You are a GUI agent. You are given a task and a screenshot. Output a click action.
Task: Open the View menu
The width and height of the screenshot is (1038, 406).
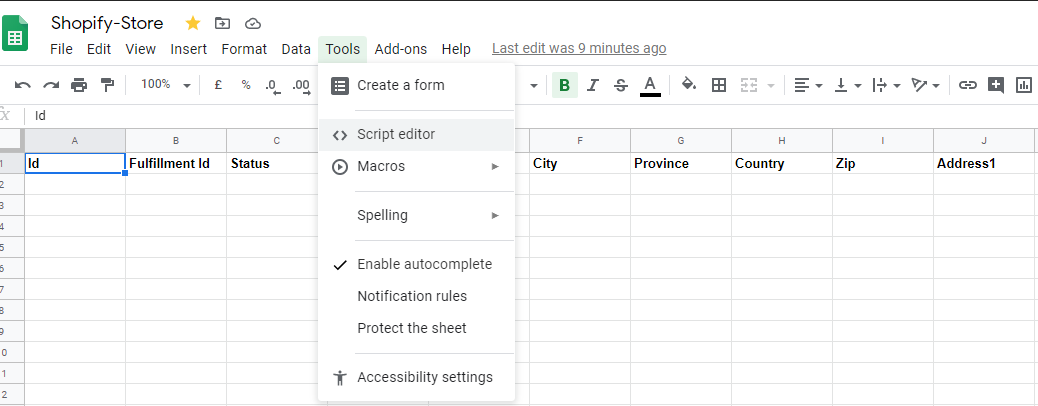tap(140, 49)
